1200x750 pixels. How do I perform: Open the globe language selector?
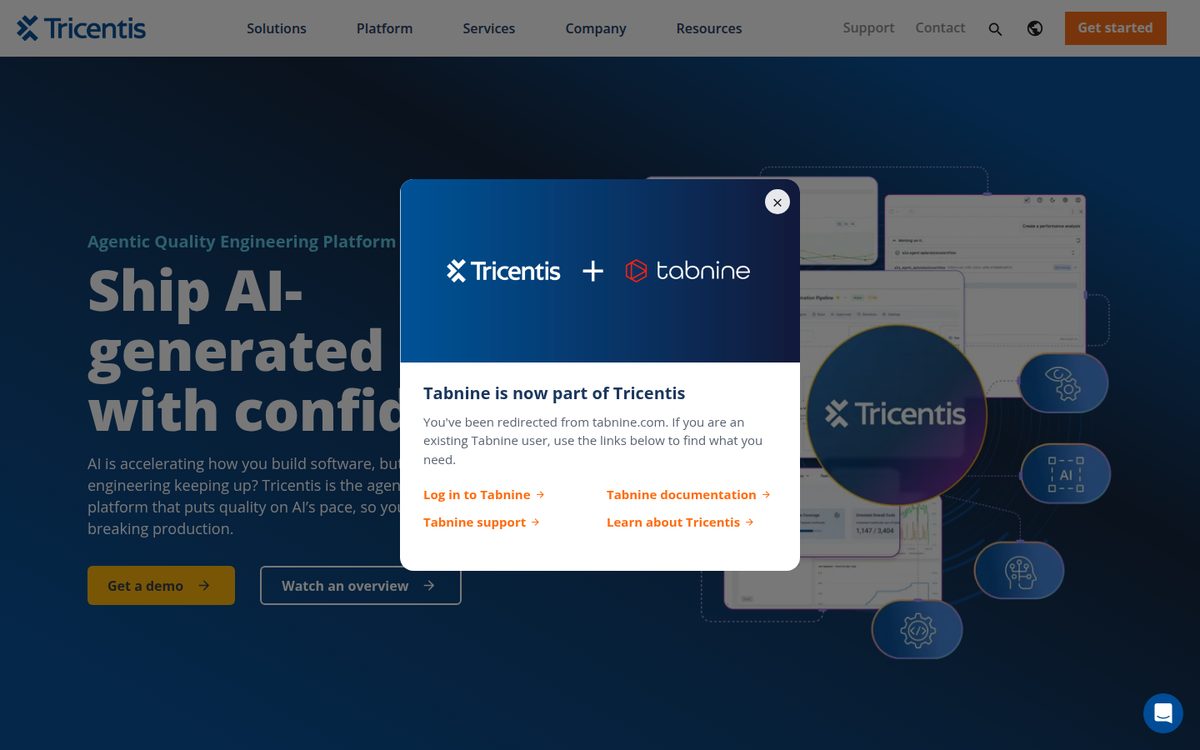pos(1035,29)
